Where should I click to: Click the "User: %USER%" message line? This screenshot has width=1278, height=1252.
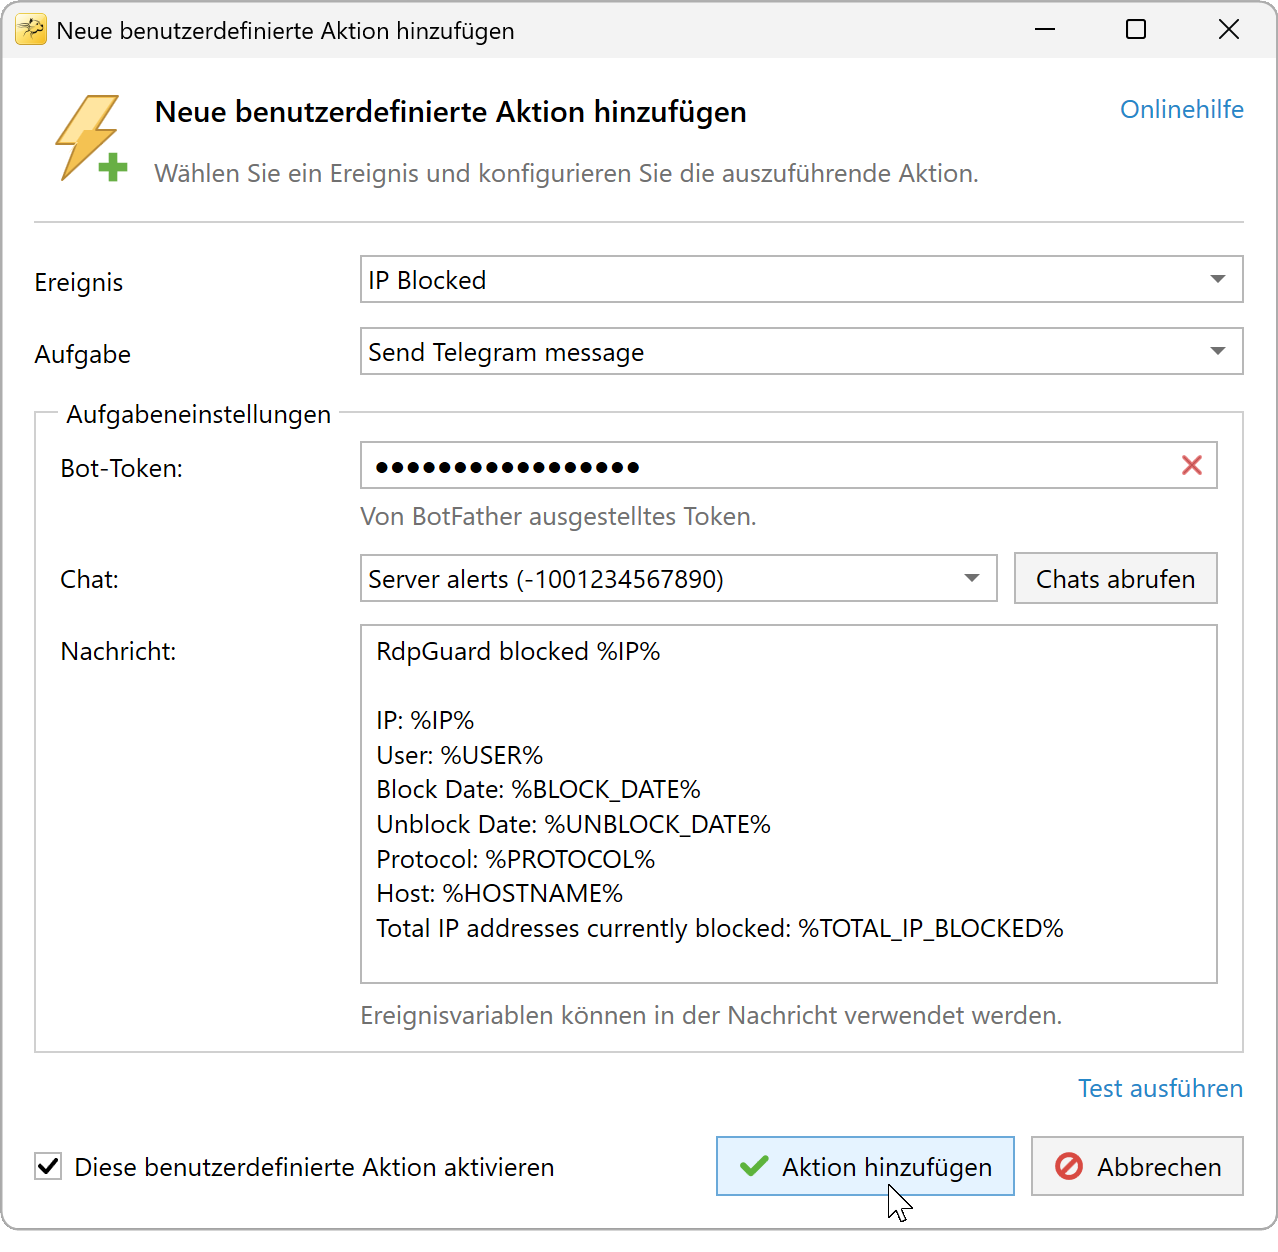click(459, 755)
